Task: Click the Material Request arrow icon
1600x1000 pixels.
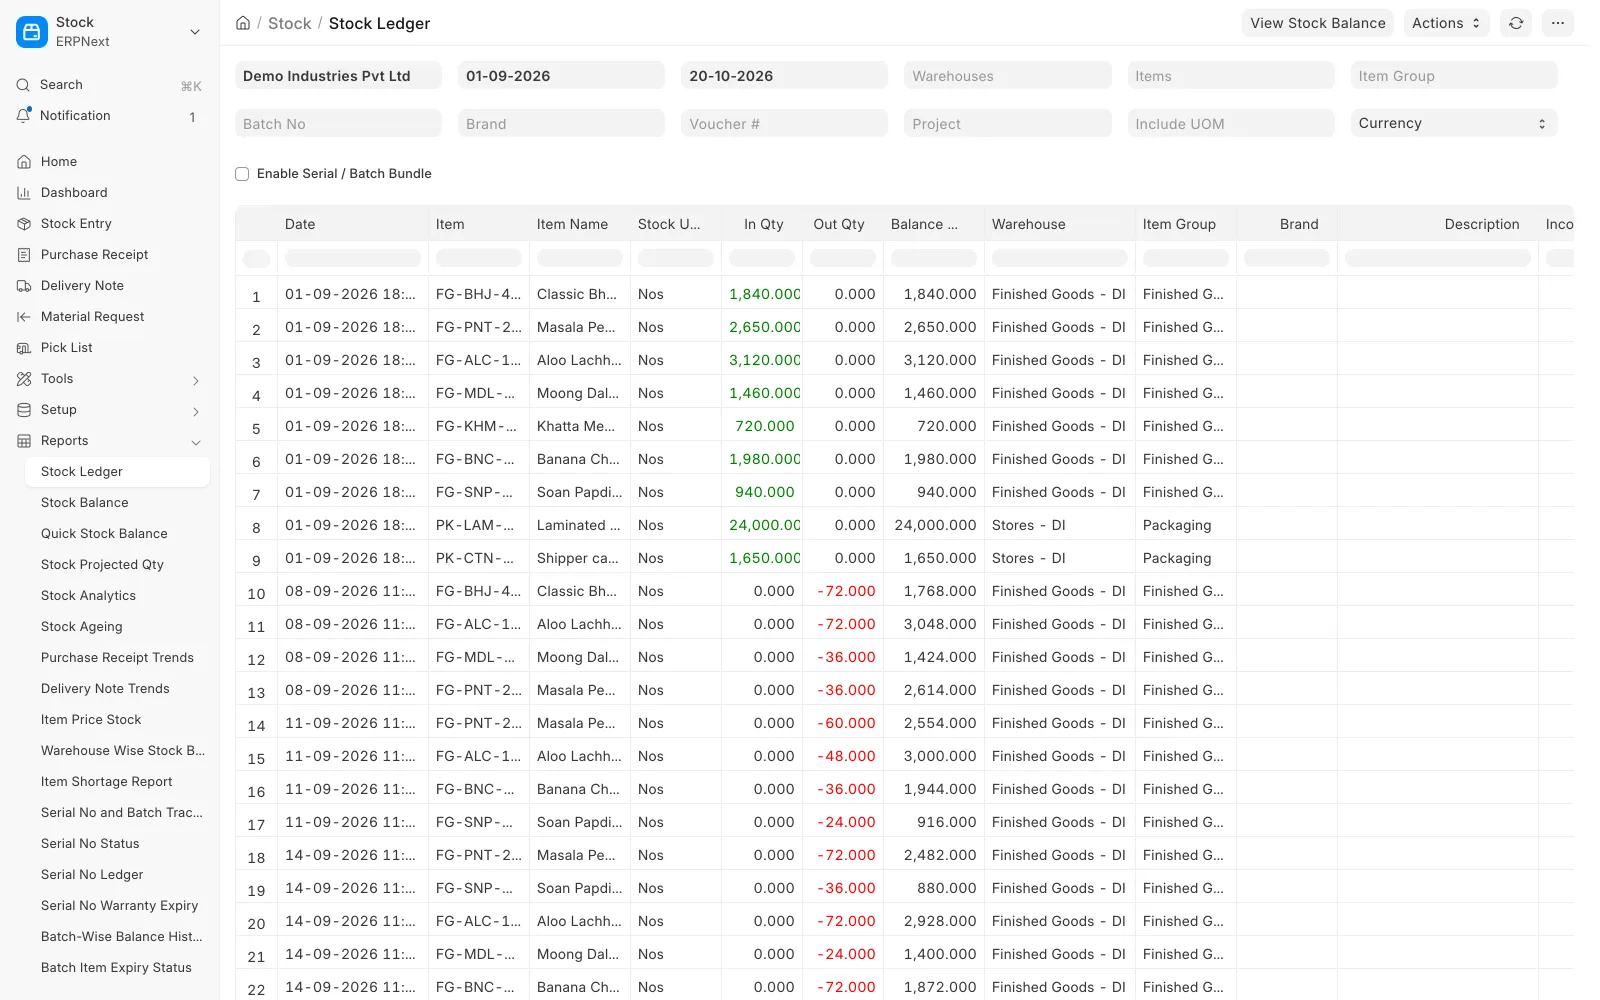Action: tap(24, 317)
